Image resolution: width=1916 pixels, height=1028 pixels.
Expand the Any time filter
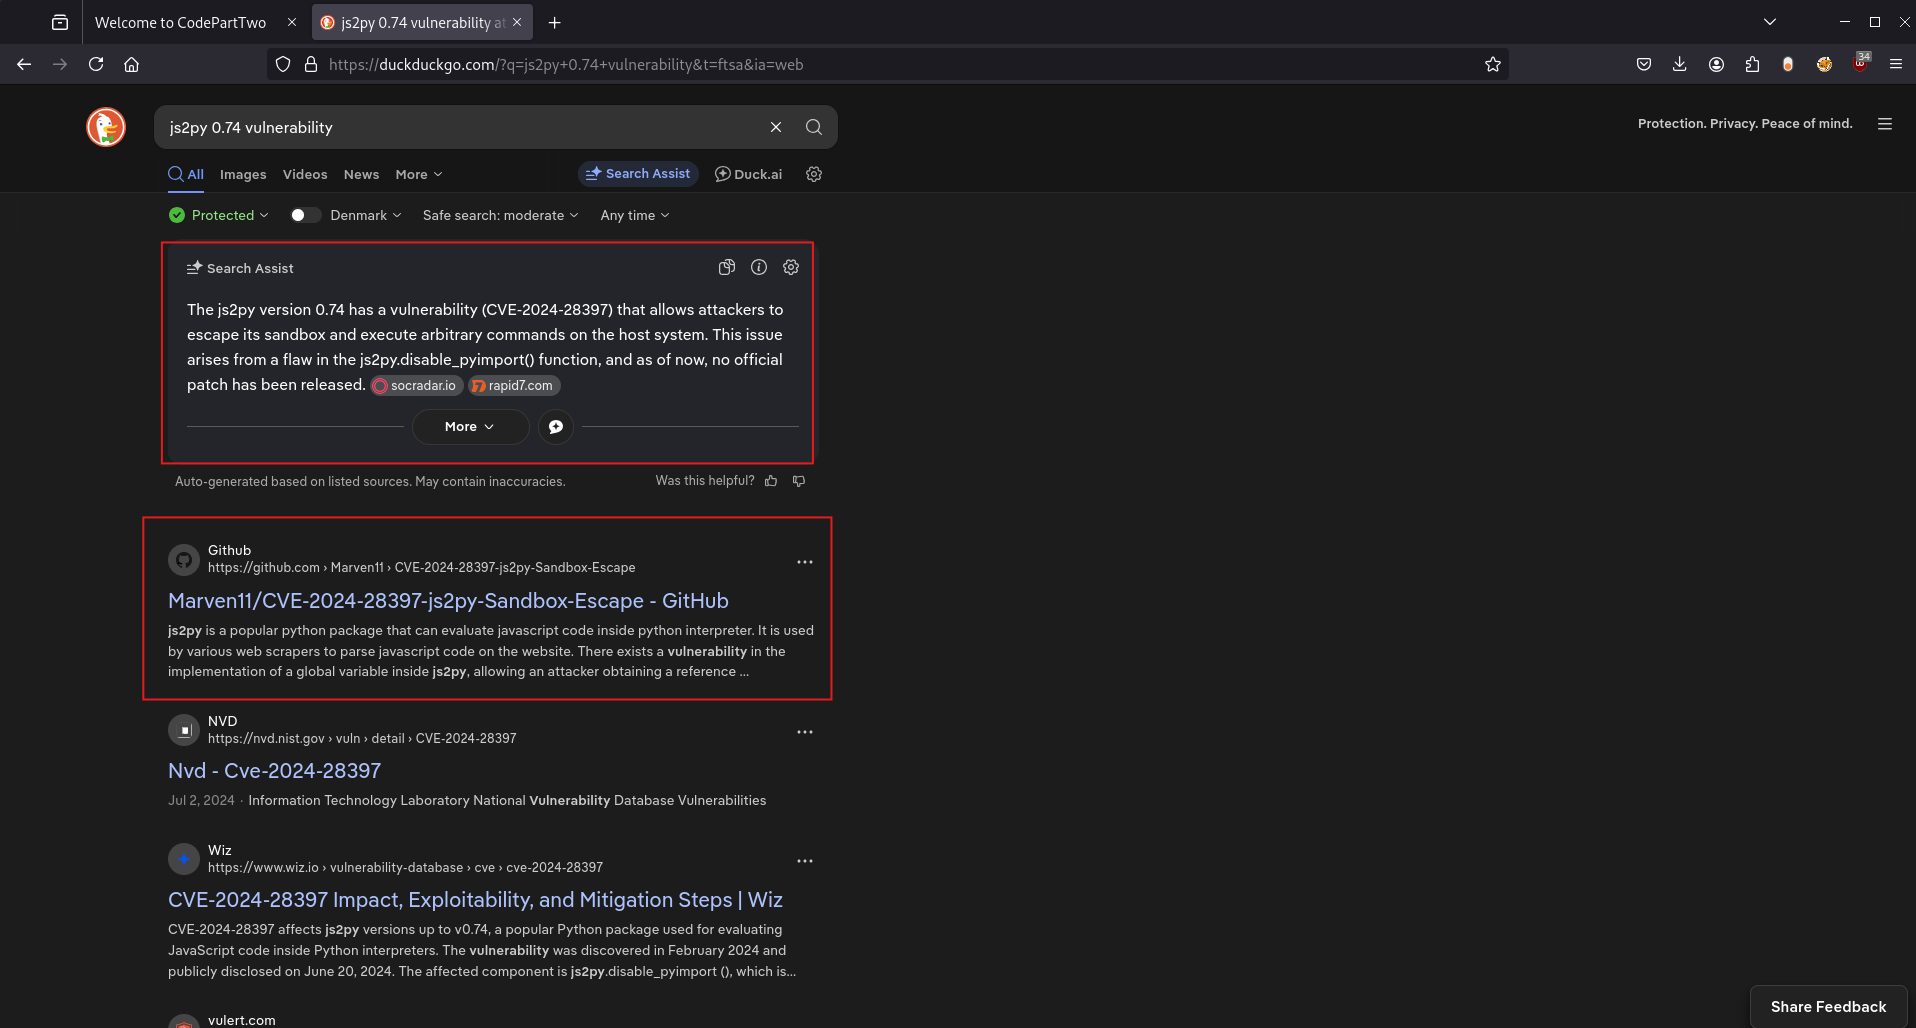click(633, 215)
